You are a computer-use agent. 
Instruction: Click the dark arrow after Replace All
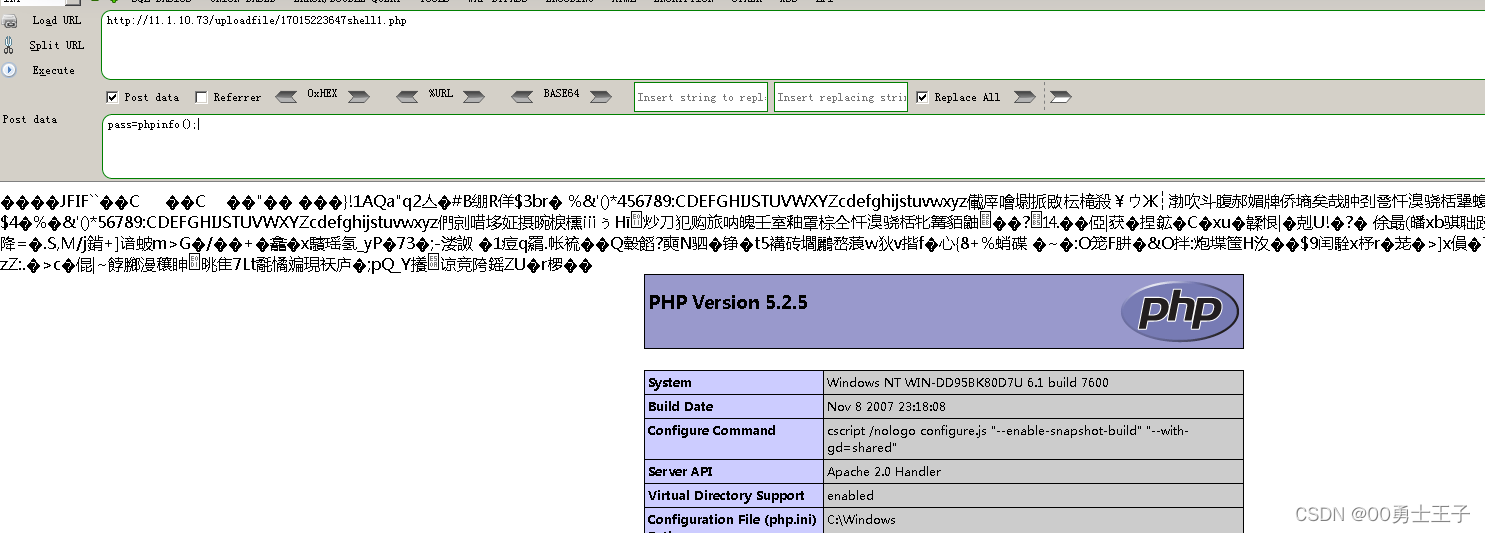point(1024,97)
